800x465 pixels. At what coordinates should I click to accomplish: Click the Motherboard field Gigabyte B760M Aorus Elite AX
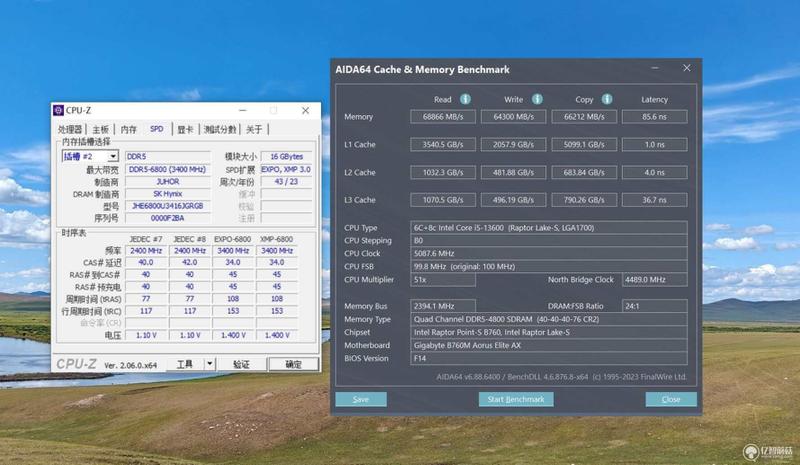[549, 345]
